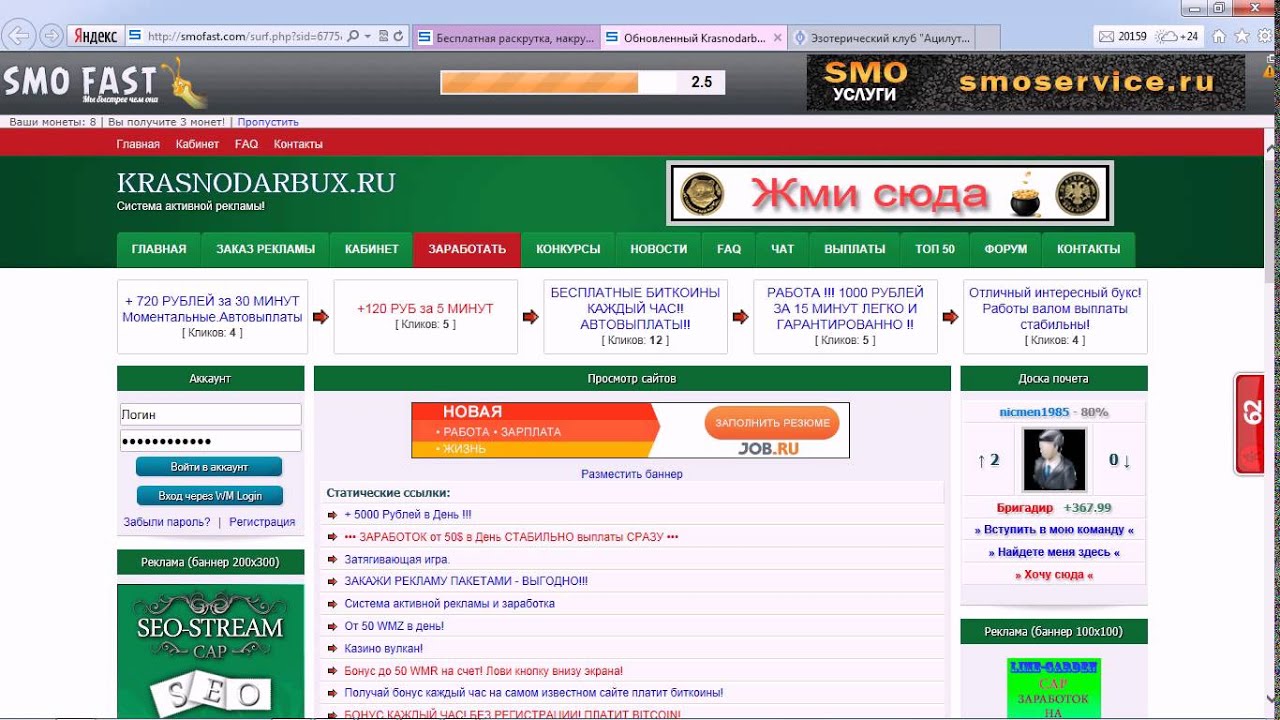Close the 'Обновленный Krasnodarb...' tab
The image size is (1280, 720).
tap(779, 38)
